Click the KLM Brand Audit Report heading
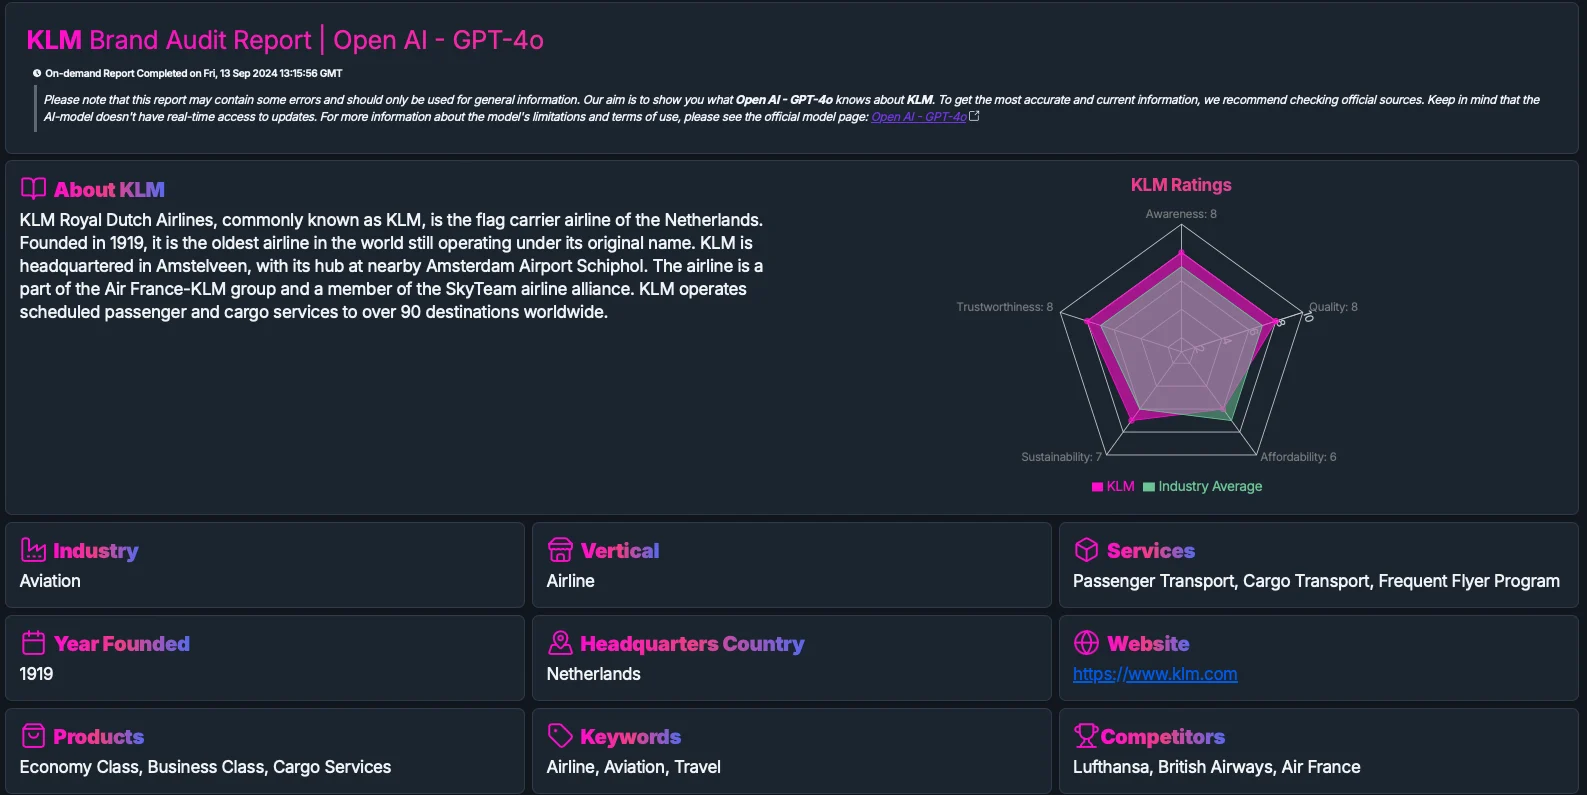The image size is (1587, 795). tap(285, 40)
